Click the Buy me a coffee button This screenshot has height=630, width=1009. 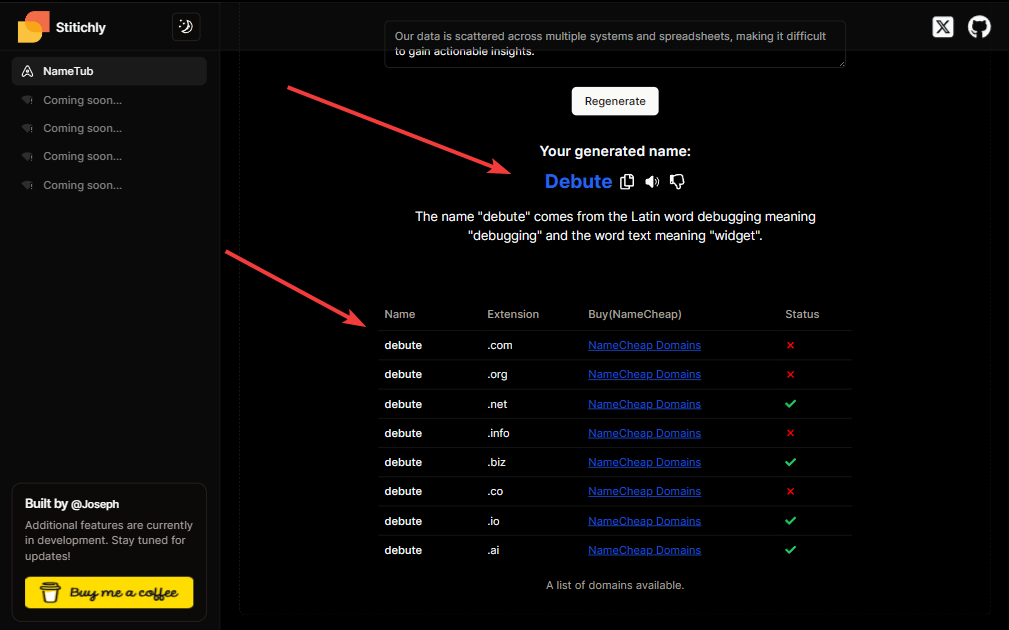click(109, 592)
